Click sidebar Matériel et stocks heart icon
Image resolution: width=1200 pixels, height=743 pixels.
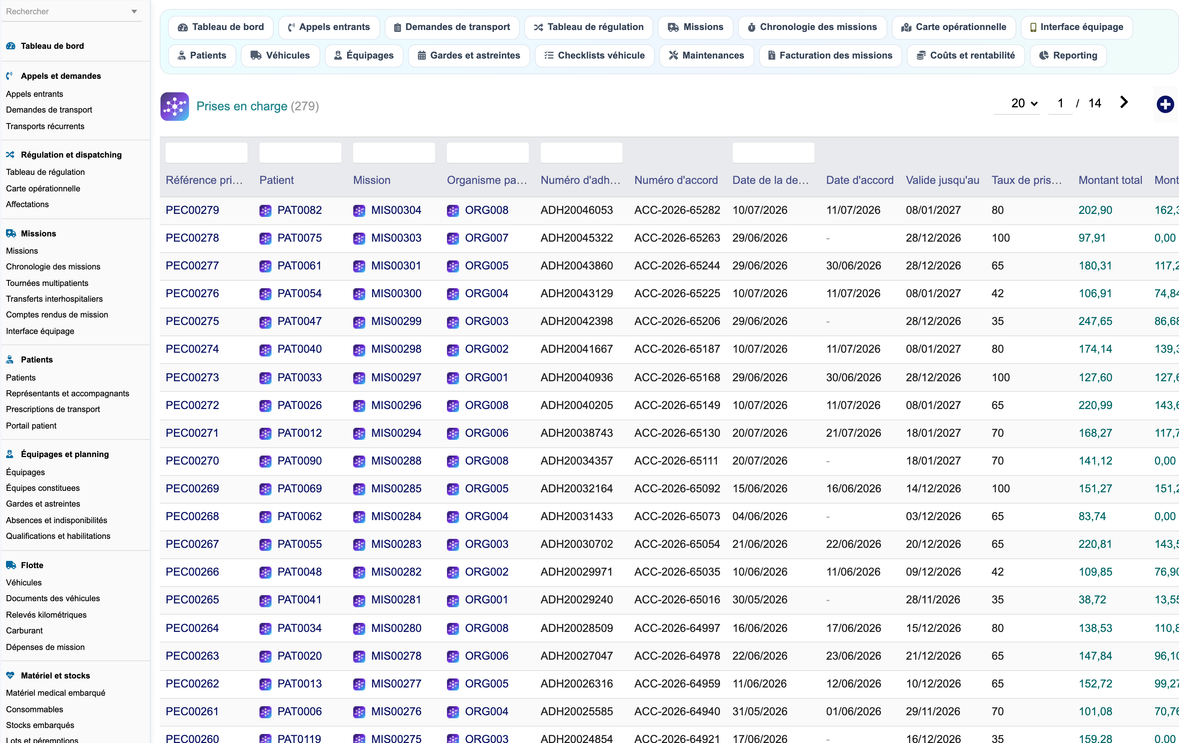(10, 676)
